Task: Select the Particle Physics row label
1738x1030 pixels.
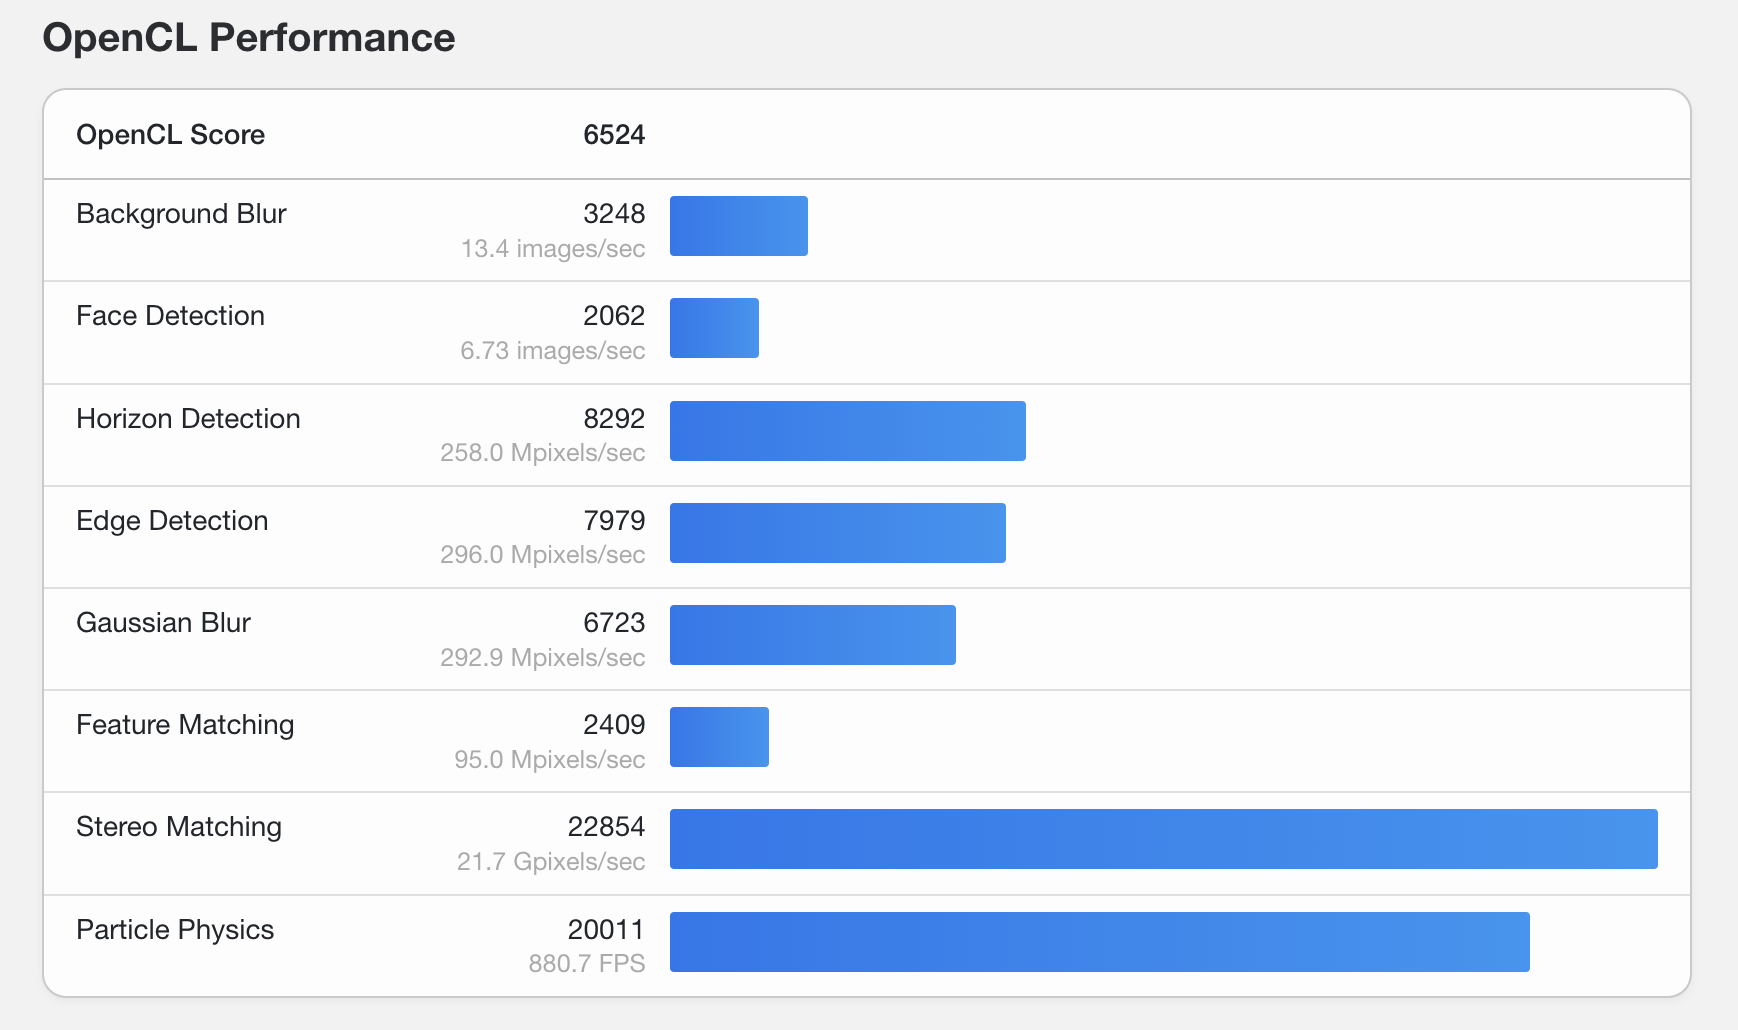Action: [175, 930]
